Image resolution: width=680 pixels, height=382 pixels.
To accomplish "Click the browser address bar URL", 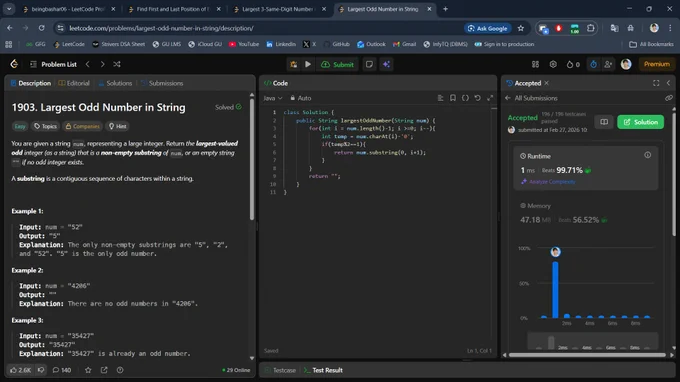I will [161, 28].
